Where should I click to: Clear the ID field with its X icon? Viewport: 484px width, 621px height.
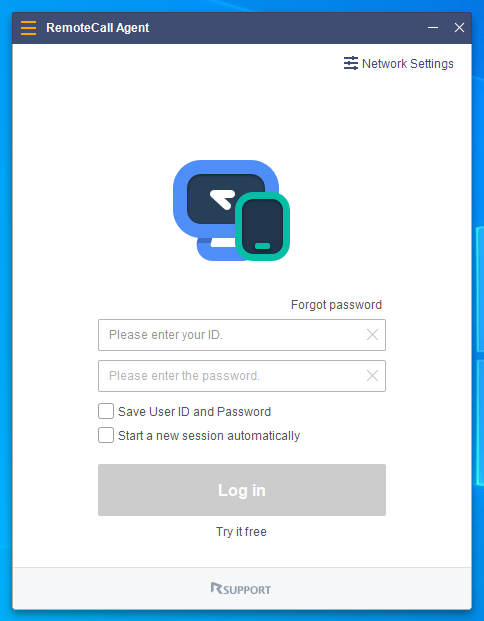pyautogui.click(x=372, y=335)
